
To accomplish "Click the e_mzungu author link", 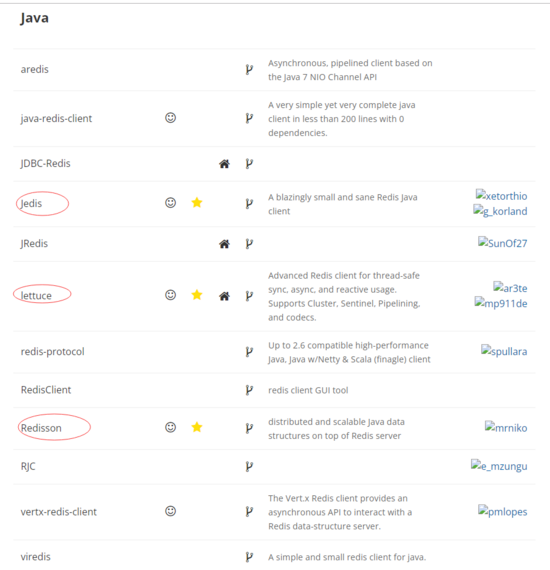I will tap(499, 466).
